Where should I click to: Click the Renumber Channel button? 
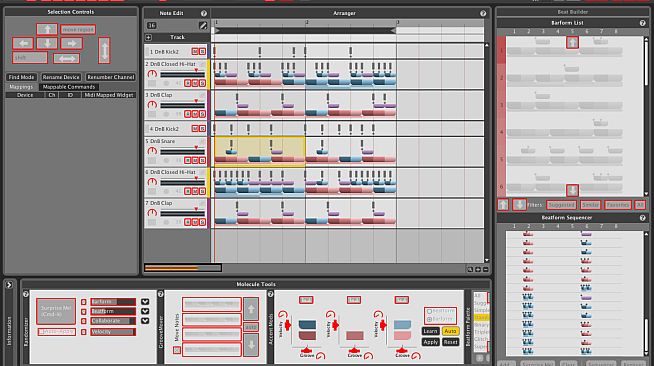pos(111,77)
